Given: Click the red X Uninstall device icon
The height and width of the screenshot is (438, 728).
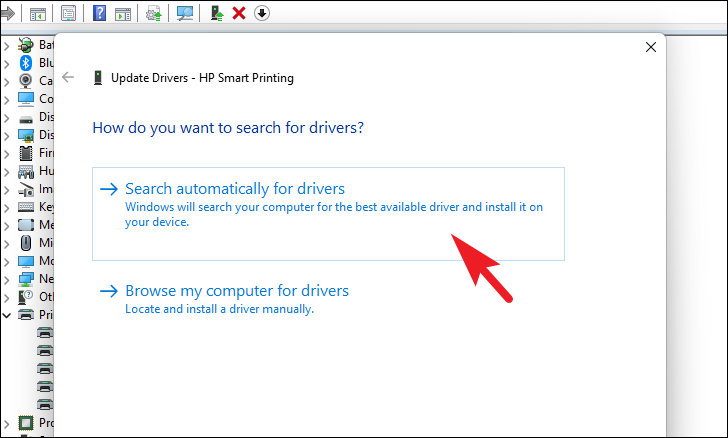Looking at the screenshot, I should pos(239,13).
